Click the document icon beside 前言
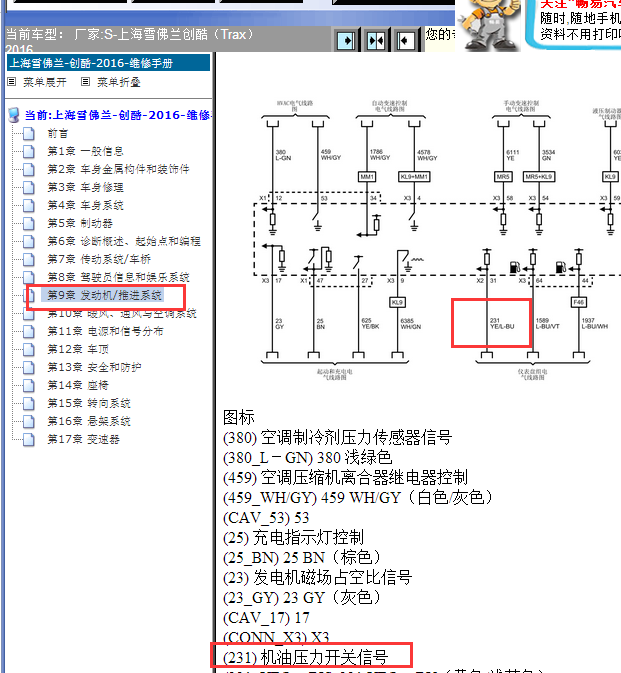This screenshot has width=621, height=673. 29,133
